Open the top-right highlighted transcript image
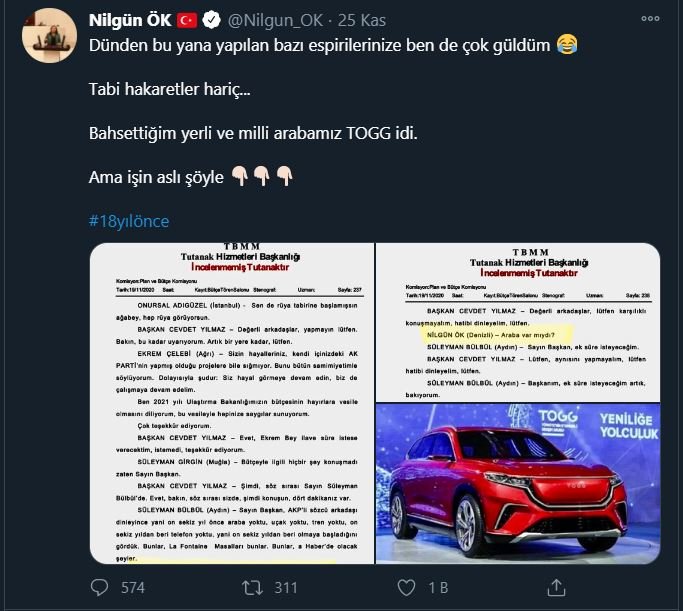The height and width of the screenshot is (611, 683). [x=518, y=322]
